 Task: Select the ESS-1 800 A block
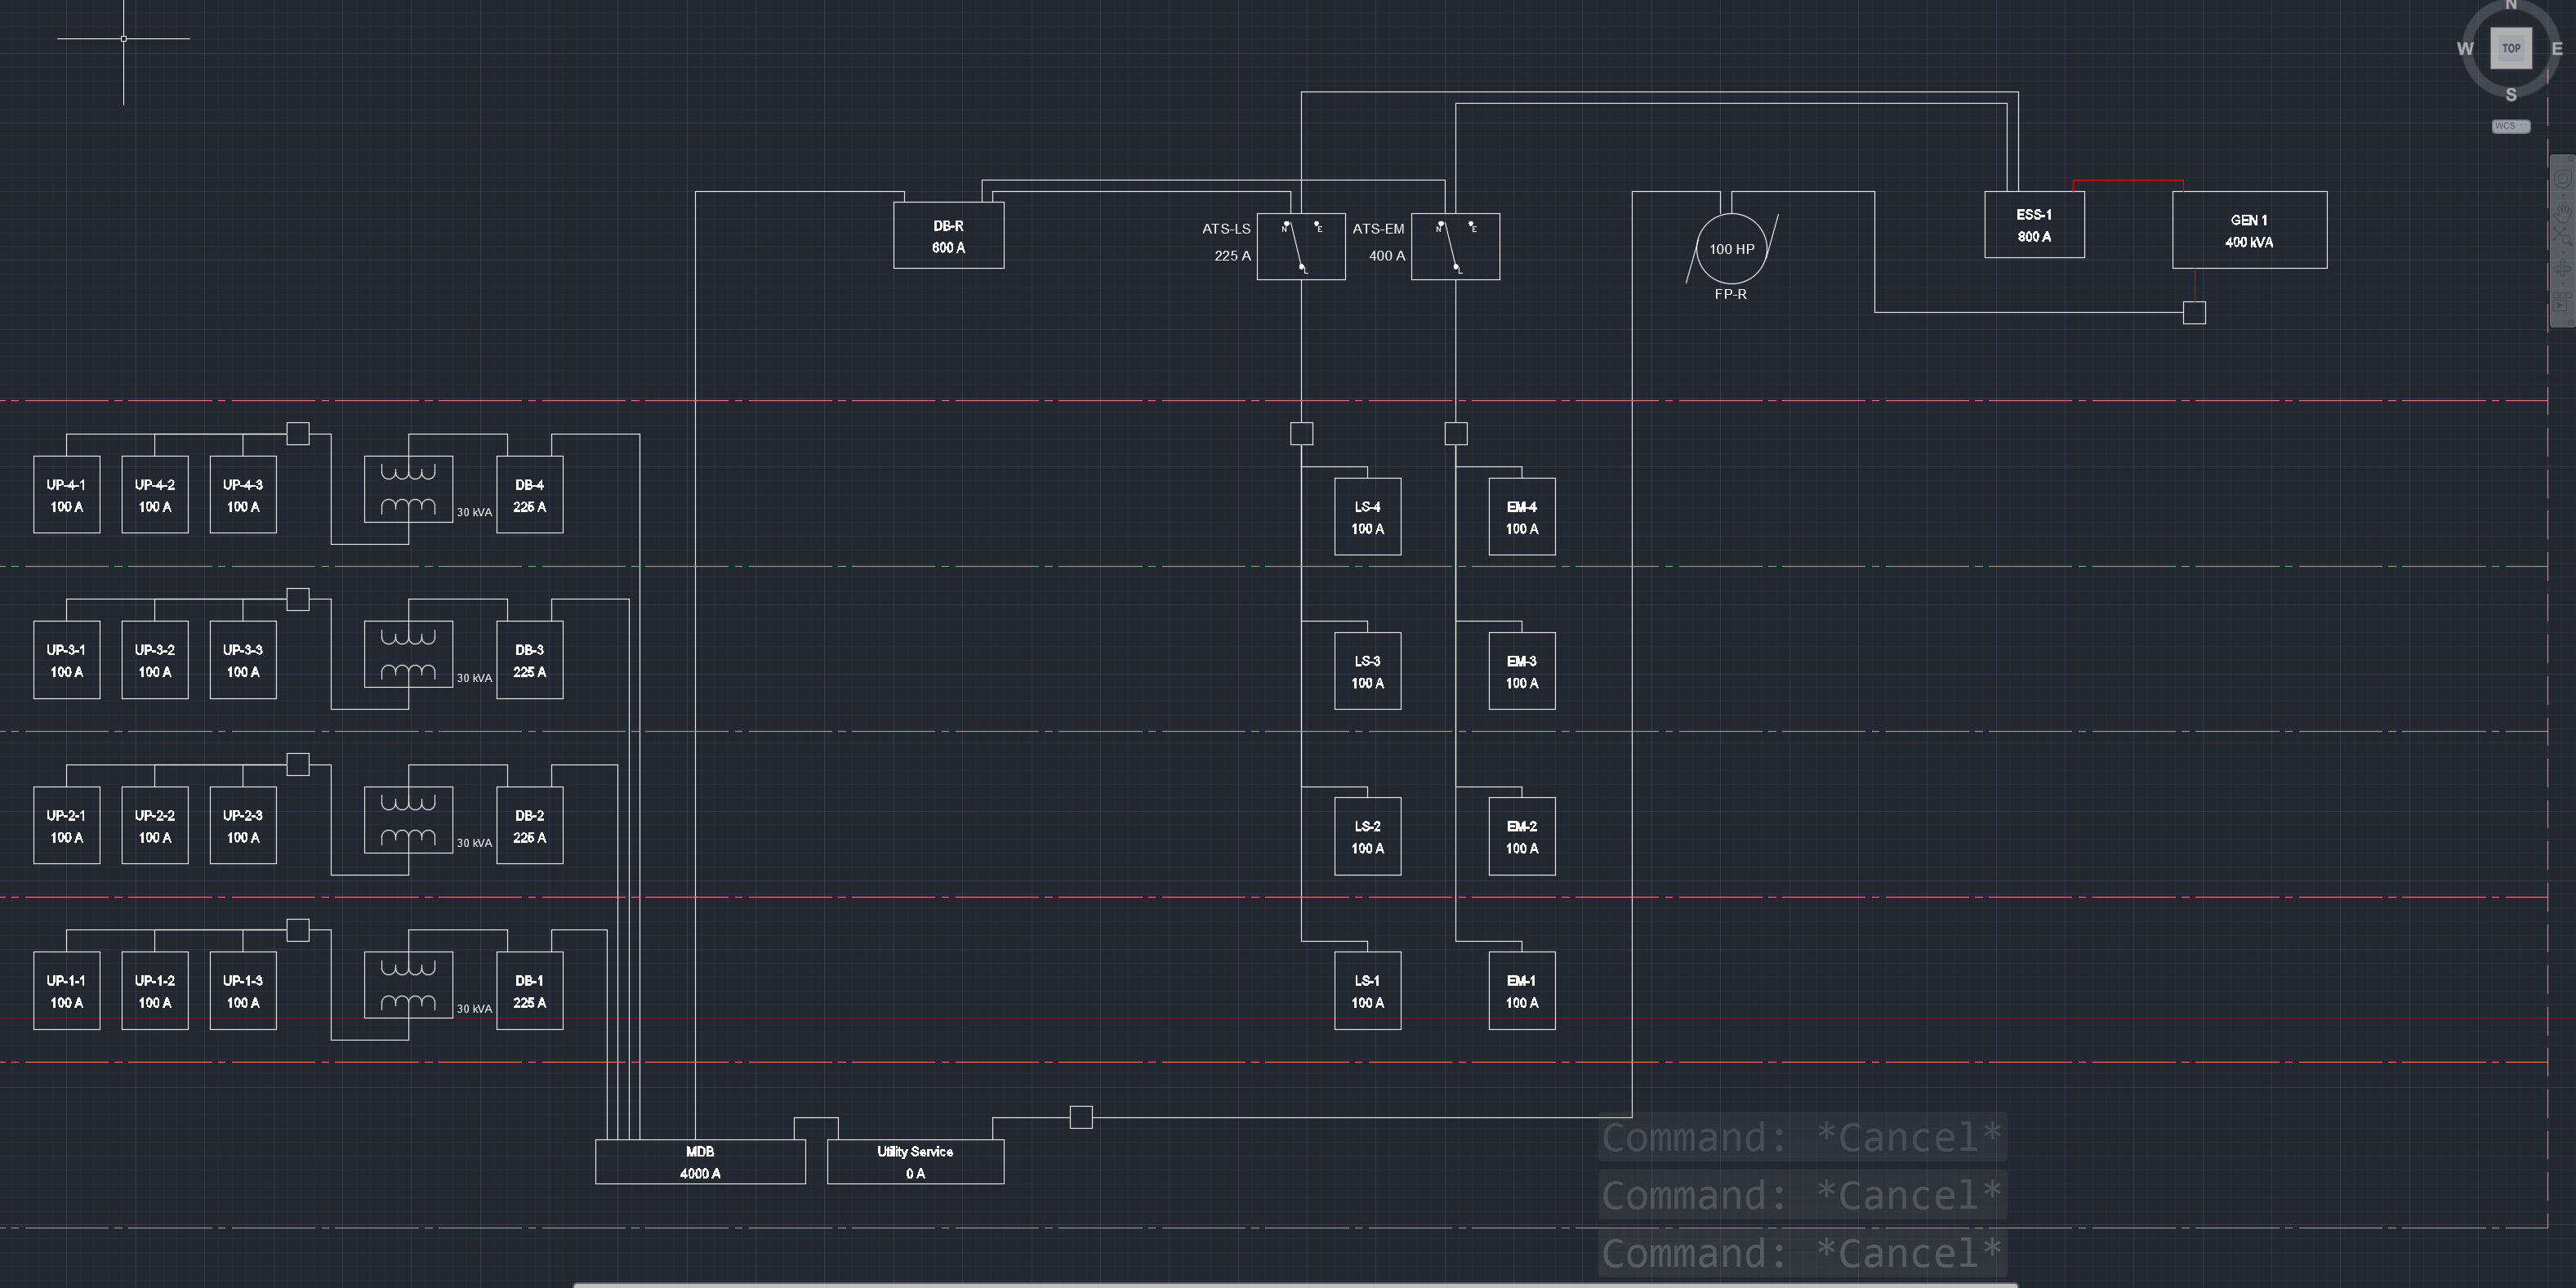point(2035,224)
